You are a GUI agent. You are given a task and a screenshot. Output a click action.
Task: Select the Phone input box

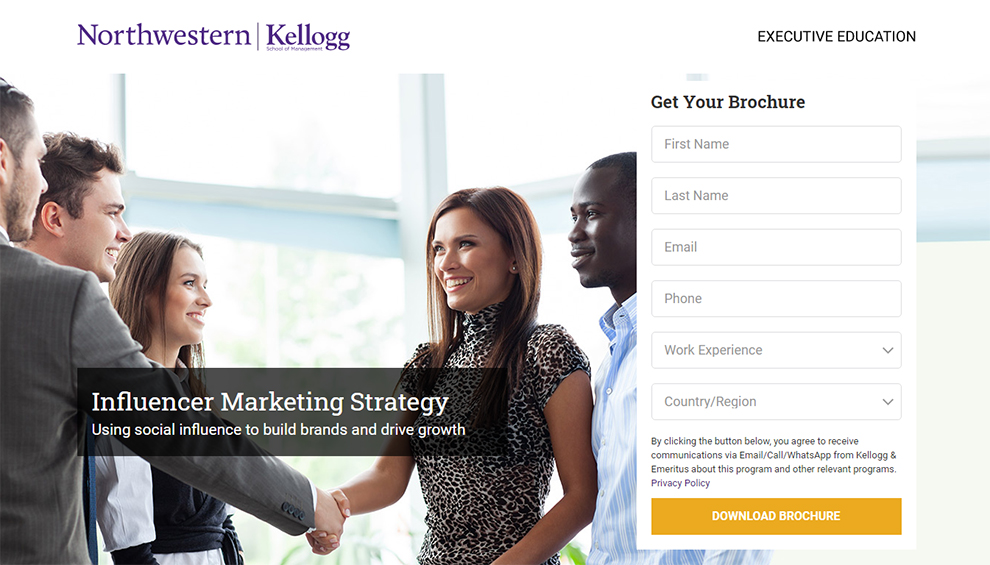tap(776, 299)
